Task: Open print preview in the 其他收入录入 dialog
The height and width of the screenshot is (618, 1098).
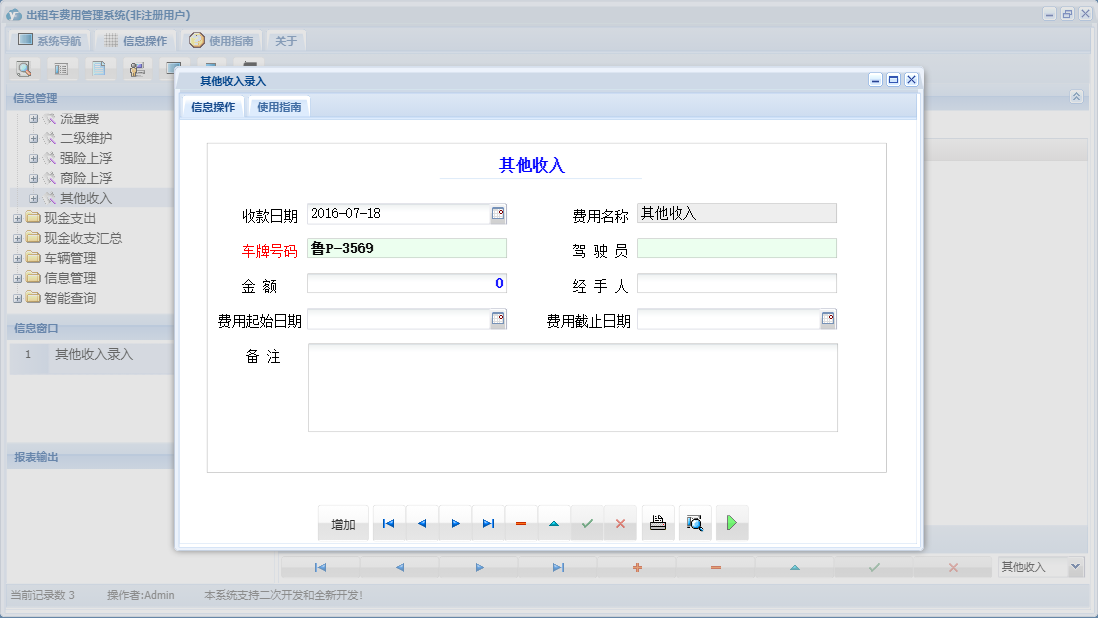Action: click(694, 522)
